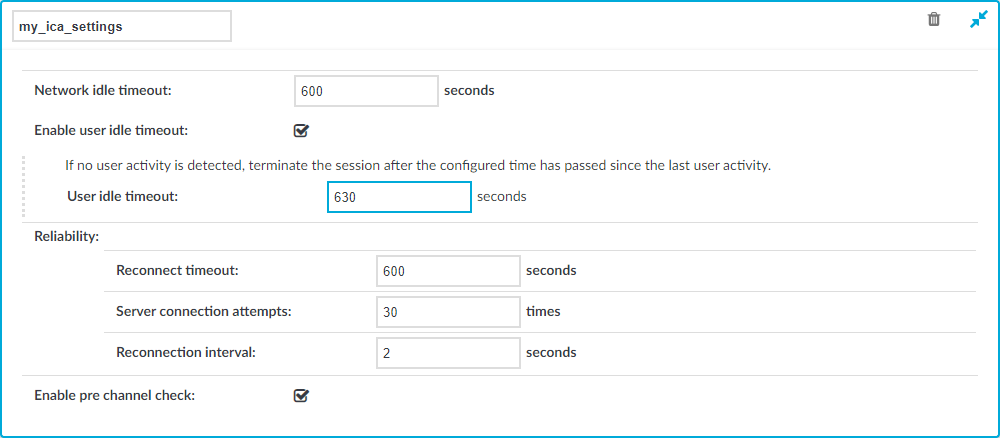
Task: Click the user activity description text
Action: (418, 166)
